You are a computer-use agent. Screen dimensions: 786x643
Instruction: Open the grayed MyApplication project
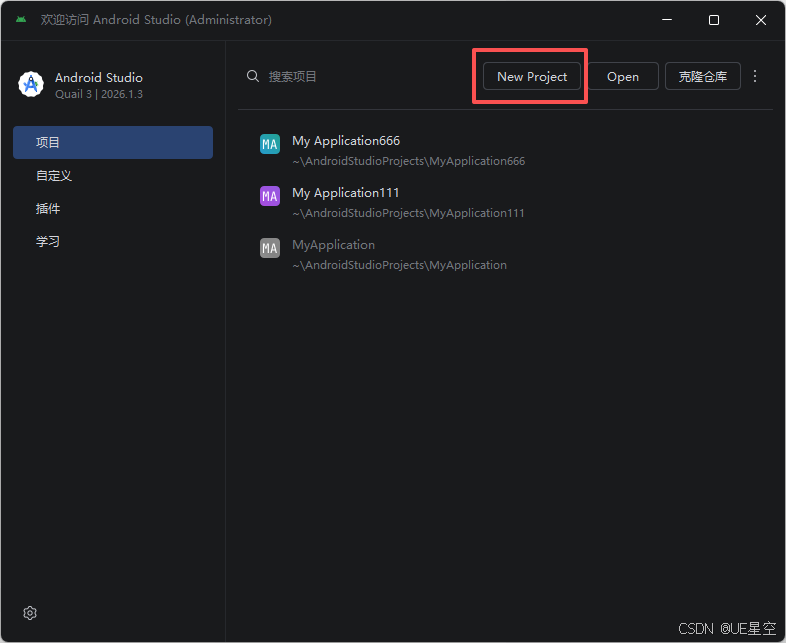tap(333, 245)
